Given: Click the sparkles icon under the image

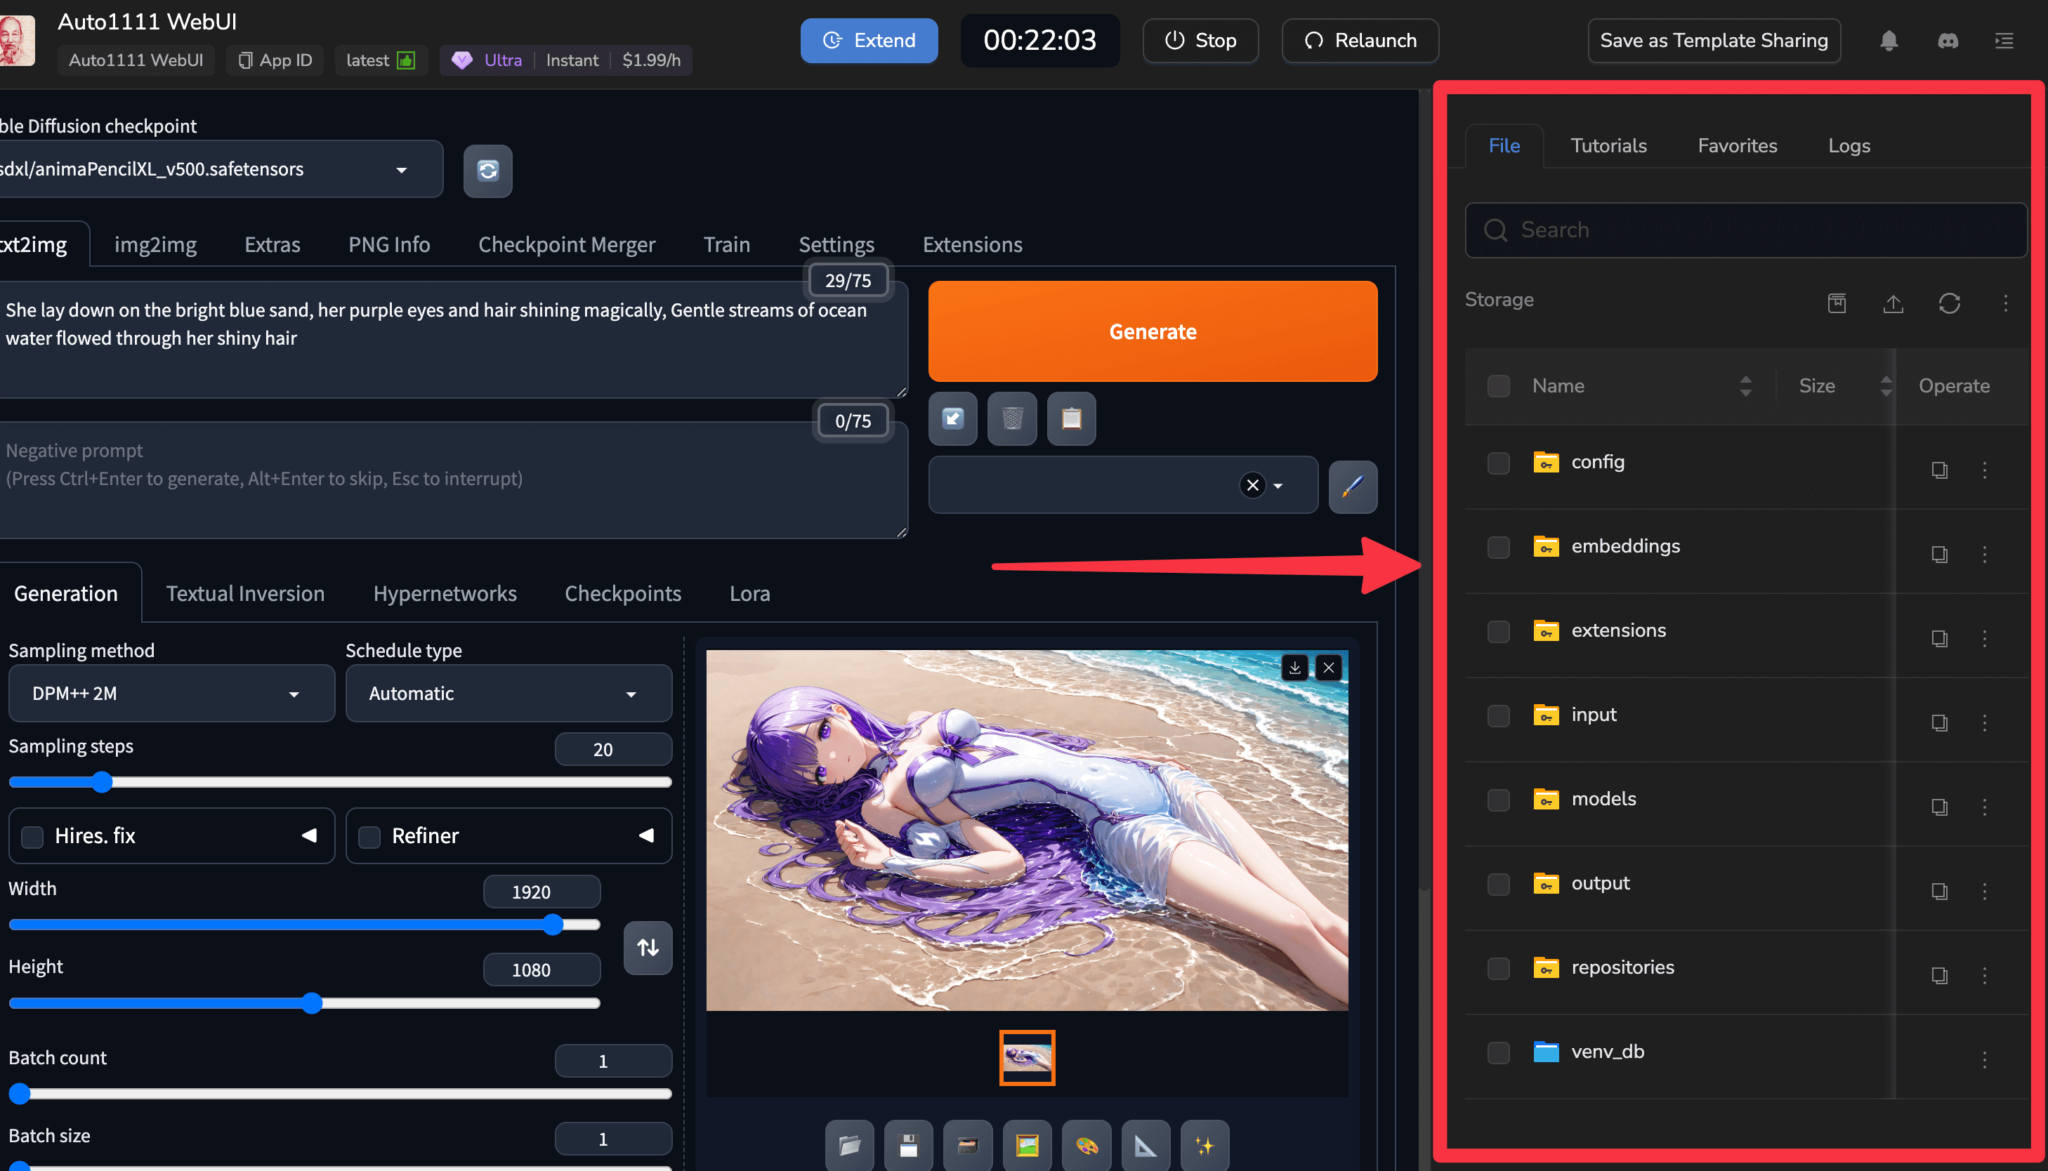Looking at the screenshot, I should click(x=1205, y=1145).
